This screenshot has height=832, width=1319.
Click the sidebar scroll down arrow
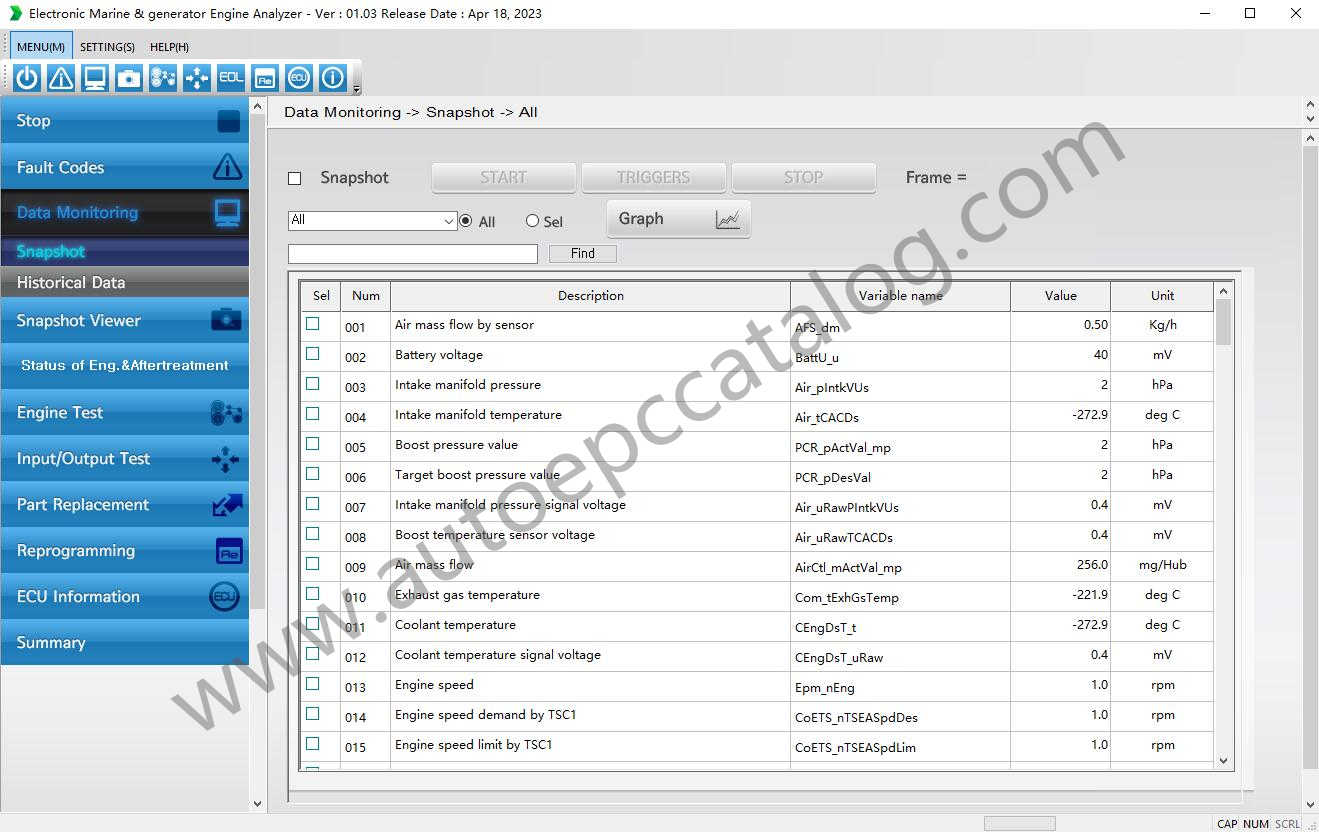pos(257,803)
